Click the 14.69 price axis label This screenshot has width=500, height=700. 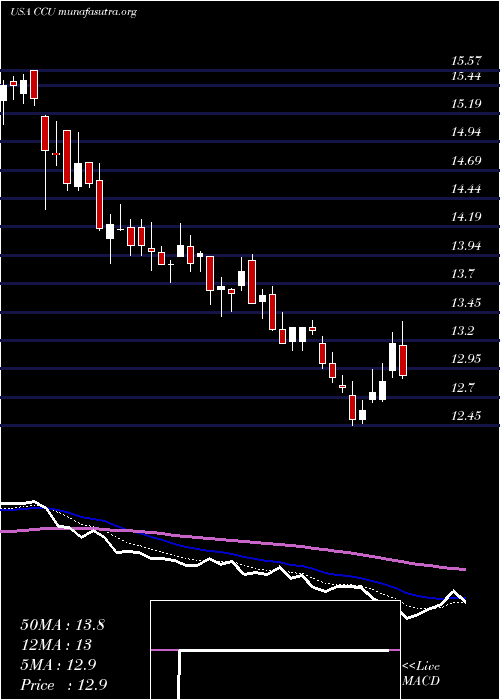point(466,161)
